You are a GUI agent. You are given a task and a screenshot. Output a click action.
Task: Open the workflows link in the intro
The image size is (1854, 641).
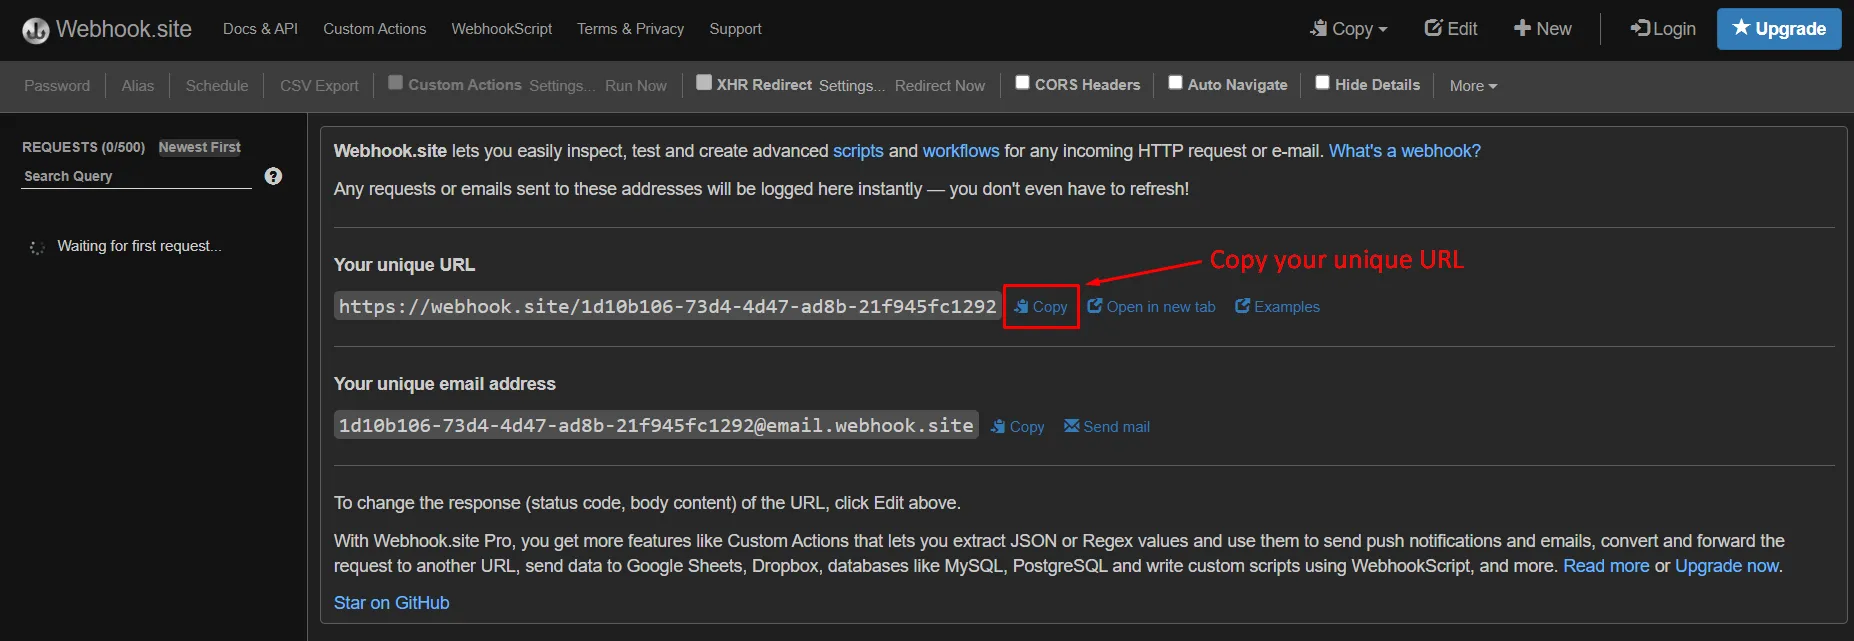click(x=961, y=151)
